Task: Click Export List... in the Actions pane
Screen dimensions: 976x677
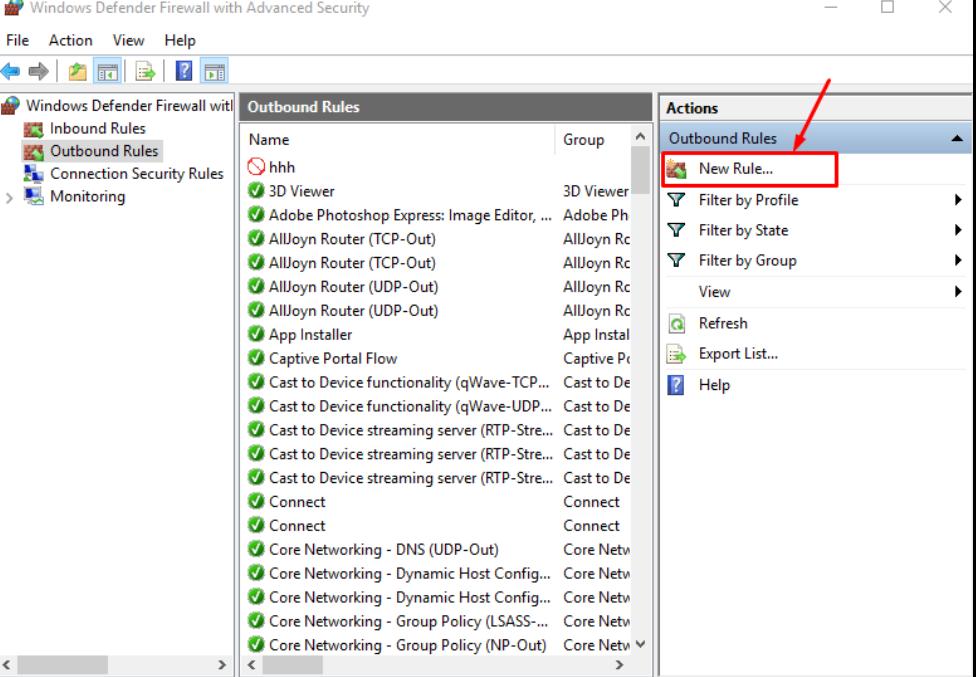Action: coord(738,354)
